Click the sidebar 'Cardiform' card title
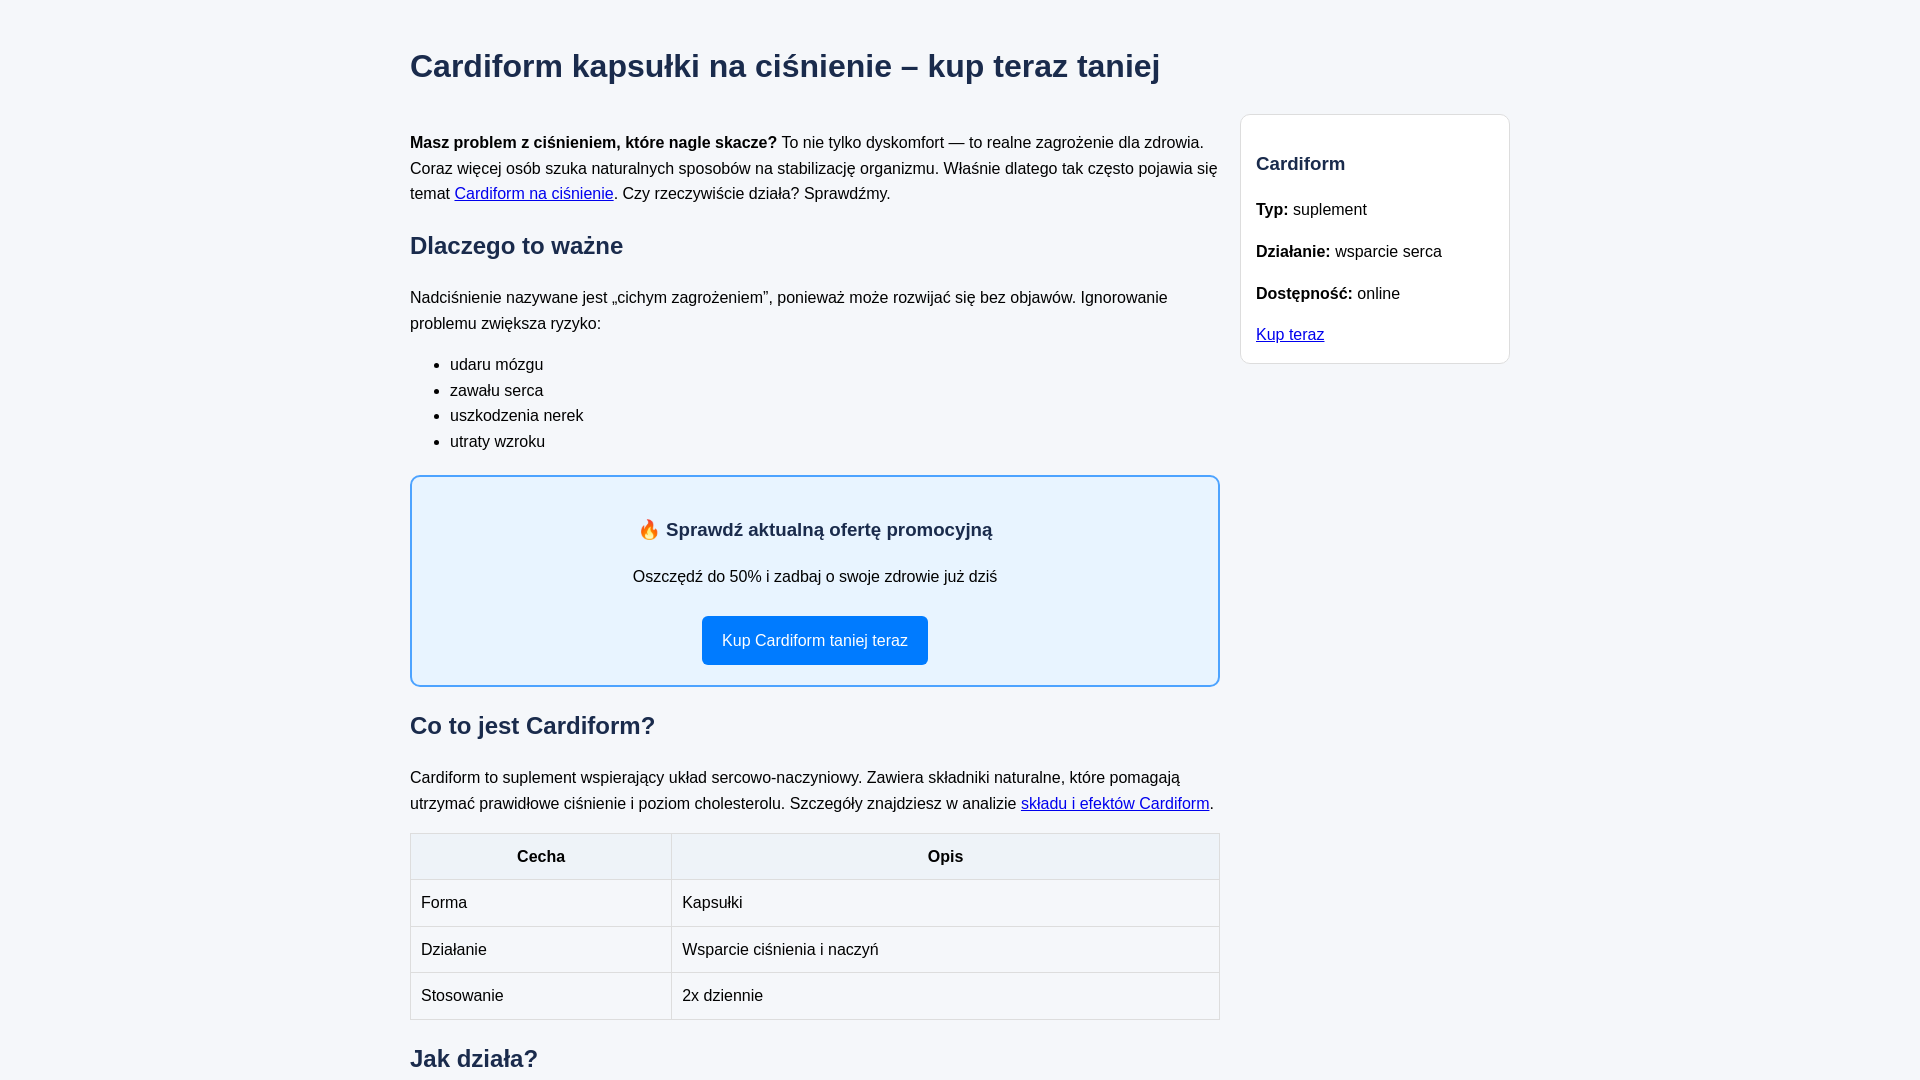The width and height of the screenshot is (1920, 1080). coord(1300,164)
